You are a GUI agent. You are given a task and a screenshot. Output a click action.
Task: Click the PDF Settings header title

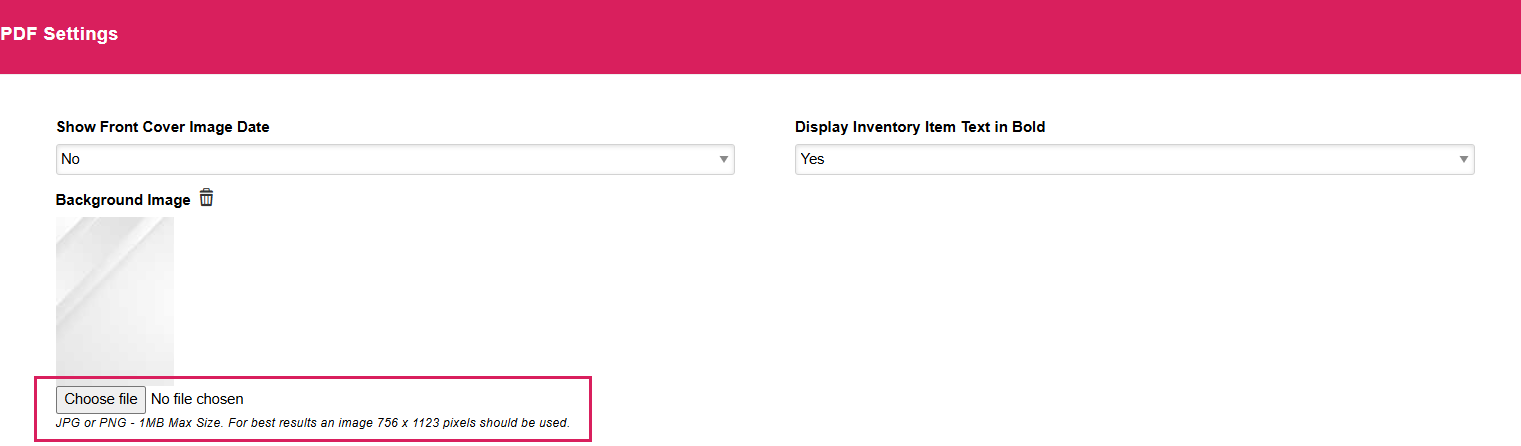click(59, 34)
